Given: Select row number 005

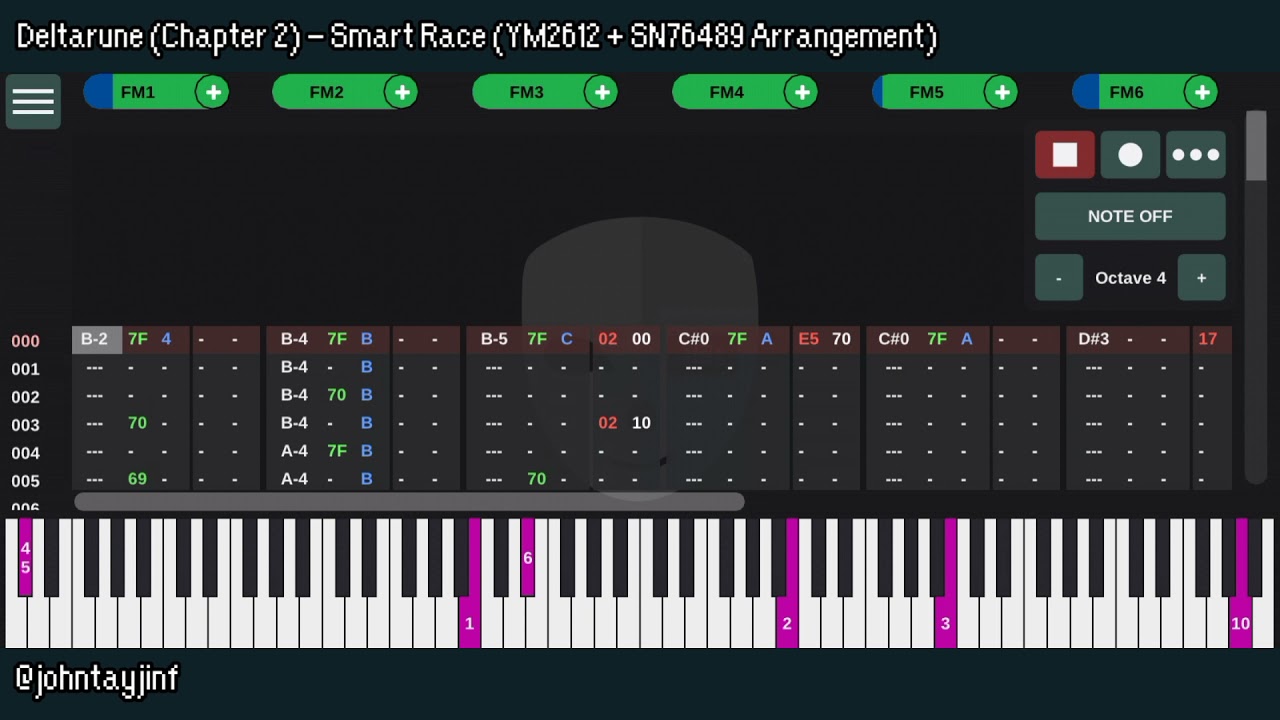Looking at the screenshot, I should click(26, 481).
